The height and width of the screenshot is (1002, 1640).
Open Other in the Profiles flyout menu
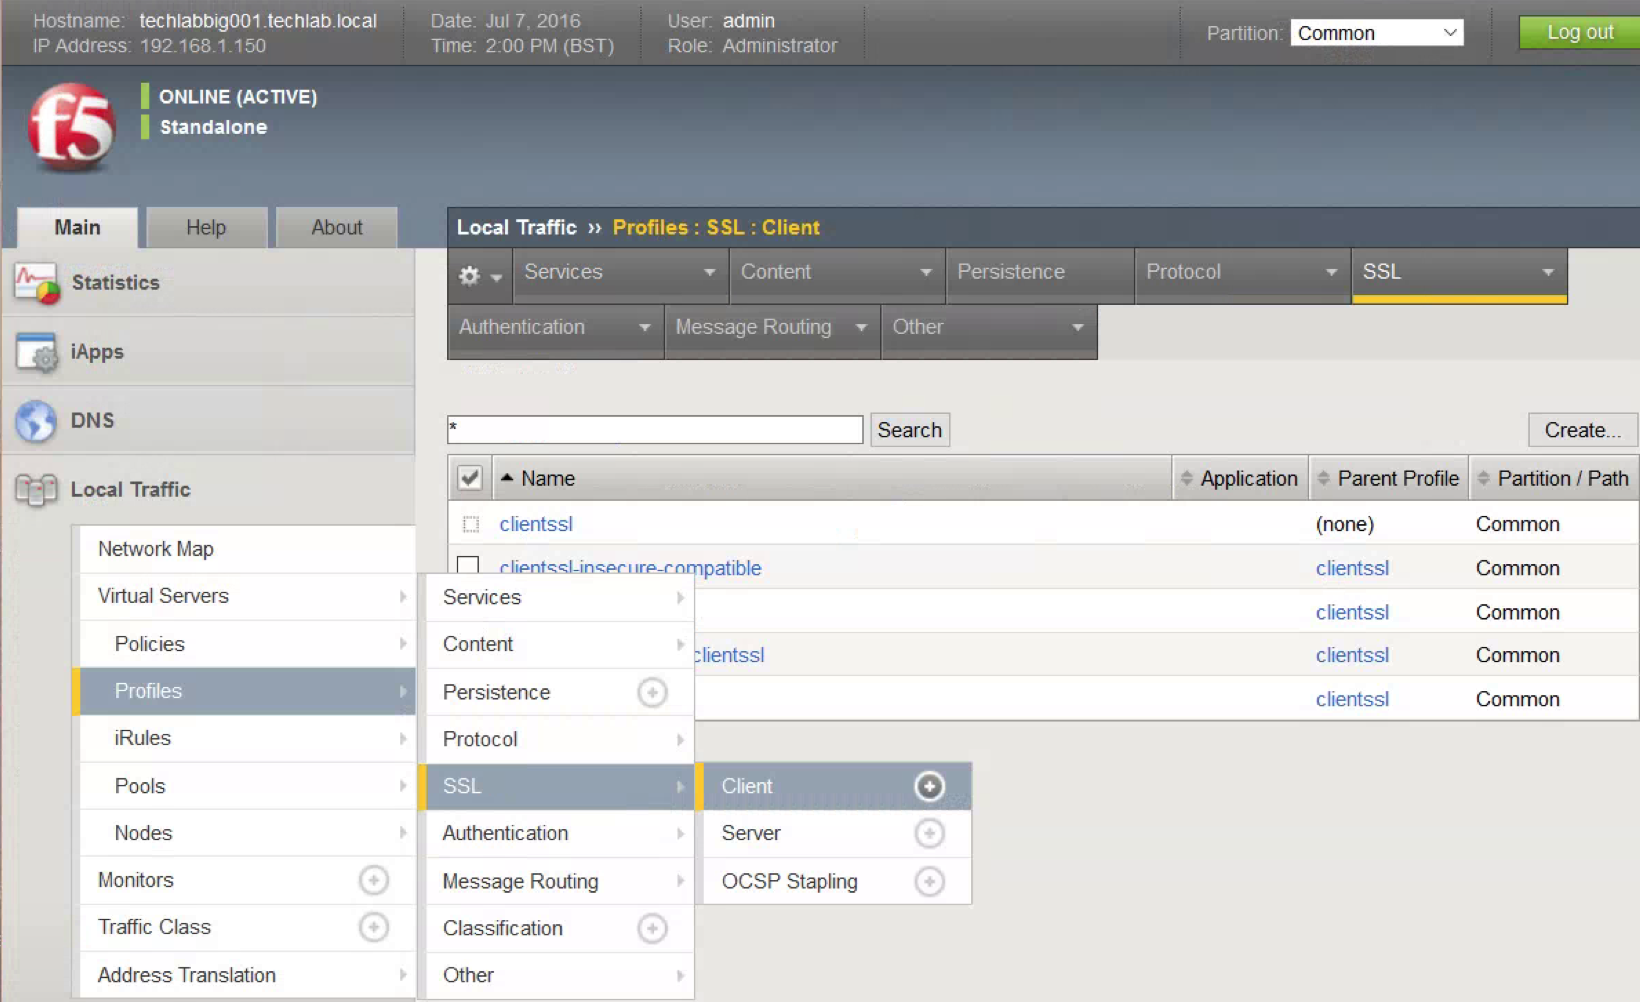pos(559,975)
